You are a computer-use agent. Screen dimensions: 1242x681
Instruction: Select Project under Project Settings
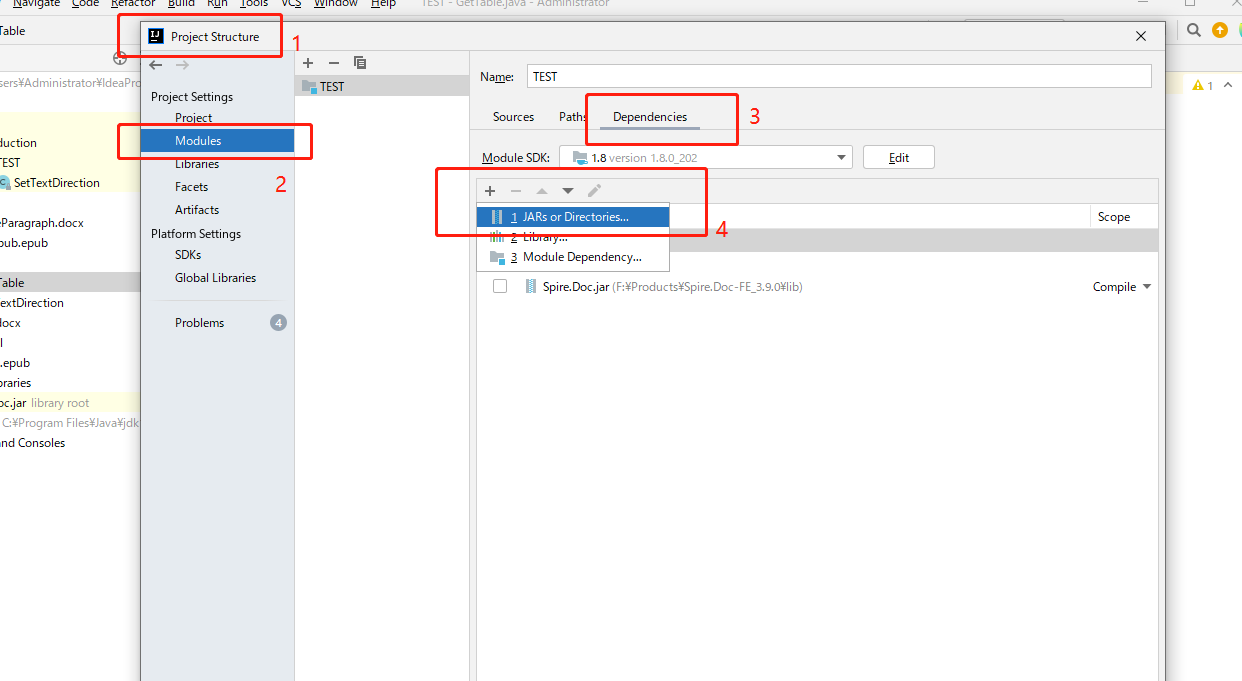click(x=194, y=118)
